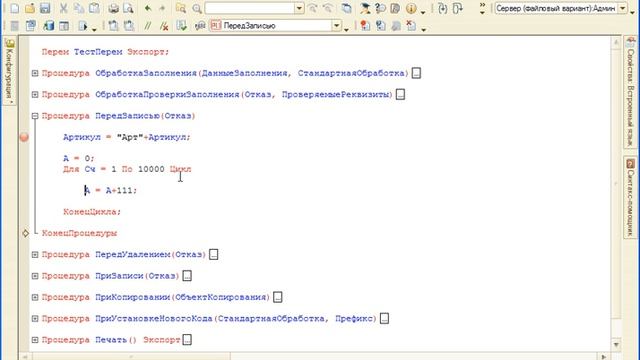The height and width of the screenshot is (360, 640).
Task: Open the Конфигурация side tab
Action: pyautogui.click(x=9, y=70)
